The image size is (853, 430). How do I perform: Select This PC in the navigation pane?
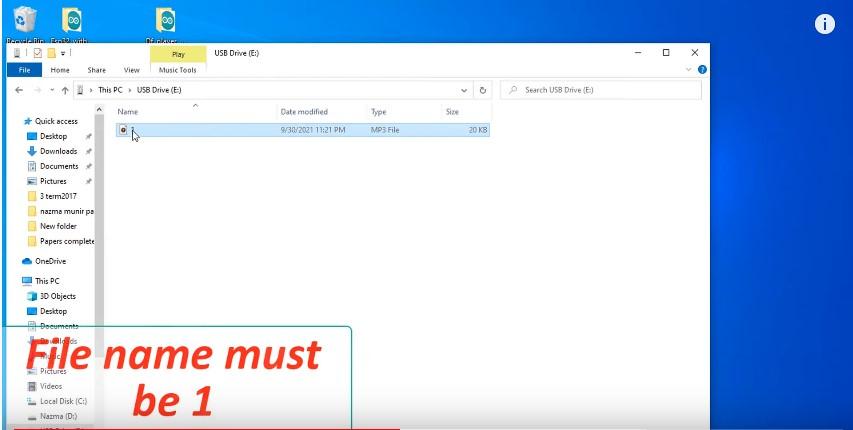click(47, 281)
